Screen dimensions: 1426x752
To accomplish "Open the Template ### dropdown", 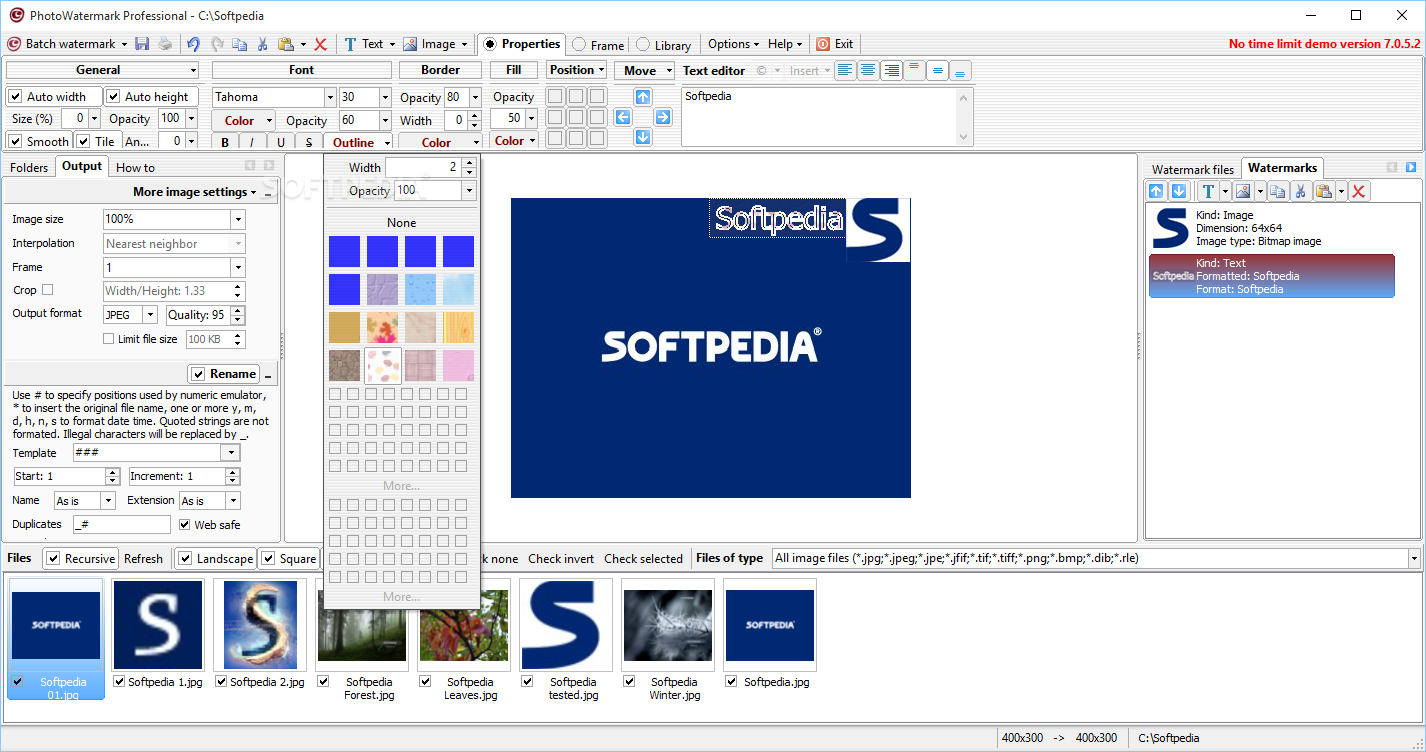I will (x=231, y=453).
